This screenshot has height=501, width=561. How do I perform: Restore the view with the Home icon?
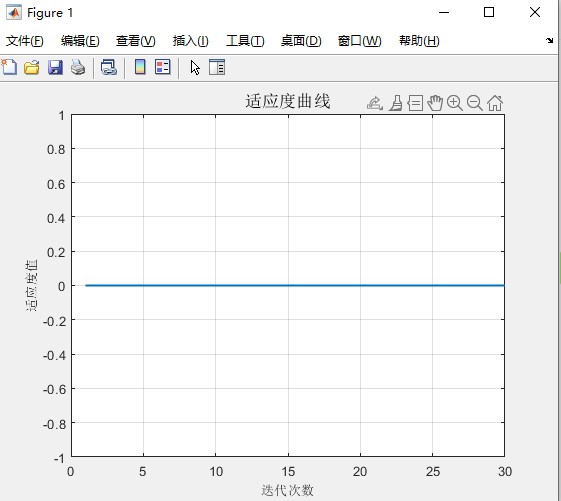coord(495,103)
